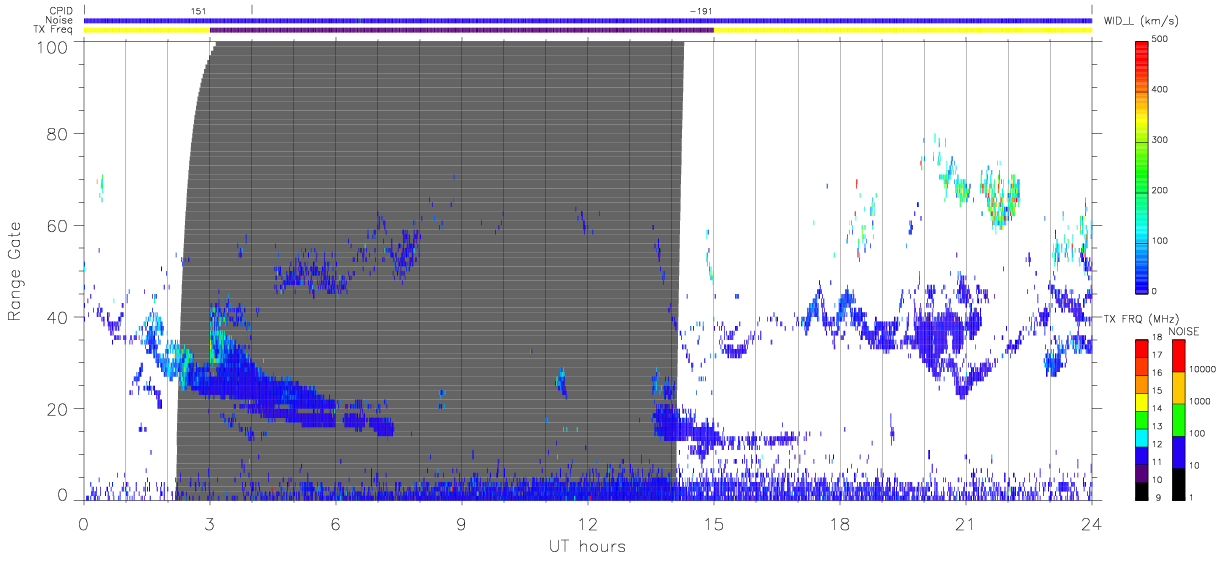Image resolution: width=1228 pixels, height=567 pixels.
Task: Click CPID value 151
Action: point(197,10)
